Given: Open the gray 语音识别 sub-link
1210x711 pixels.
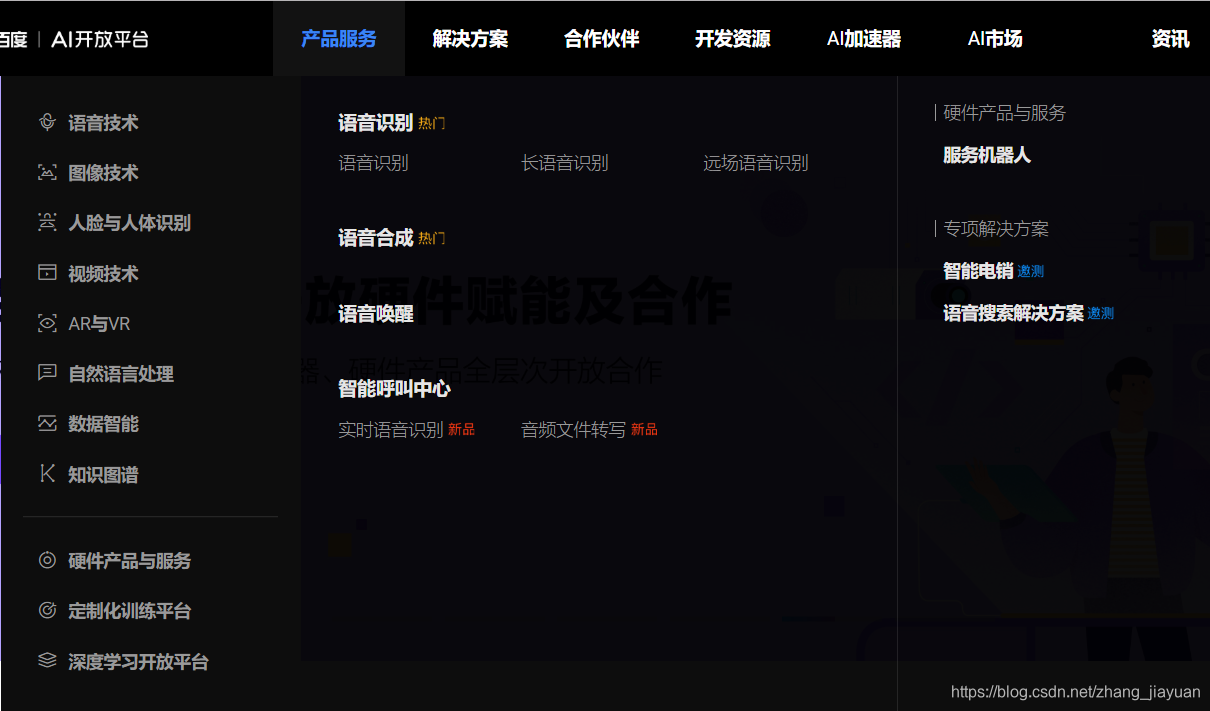Looking at the screenshot, I should pos(373,163).
